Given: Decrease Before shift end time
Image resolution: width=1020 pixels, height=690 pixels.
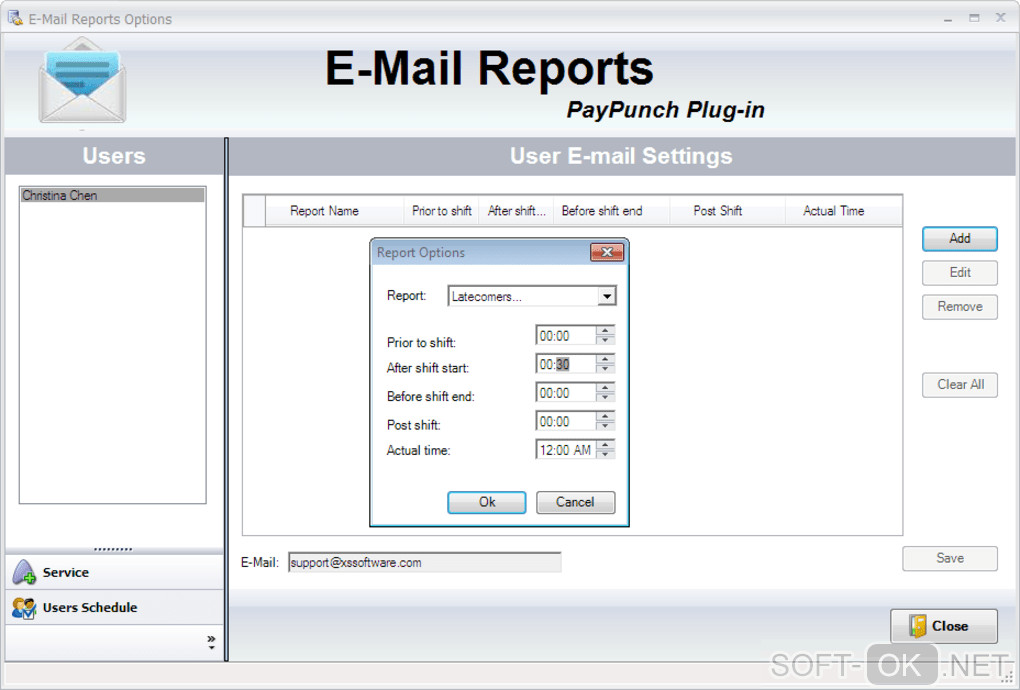Looking at the screenshot, I should point(605,397).
